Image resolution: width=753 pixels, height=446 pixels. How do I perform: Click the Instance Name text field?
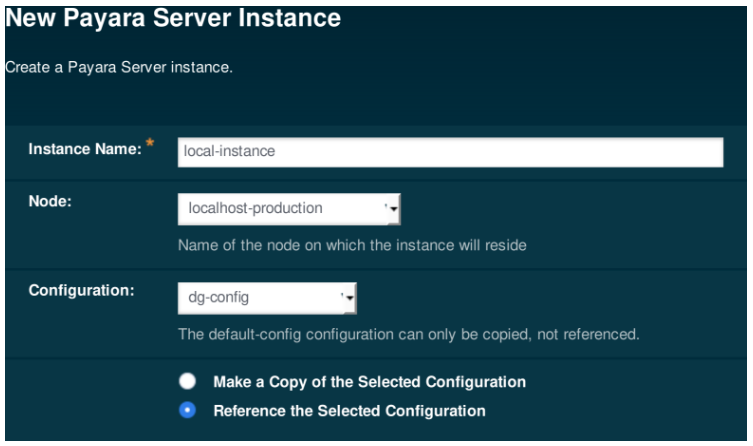point(450,151)
